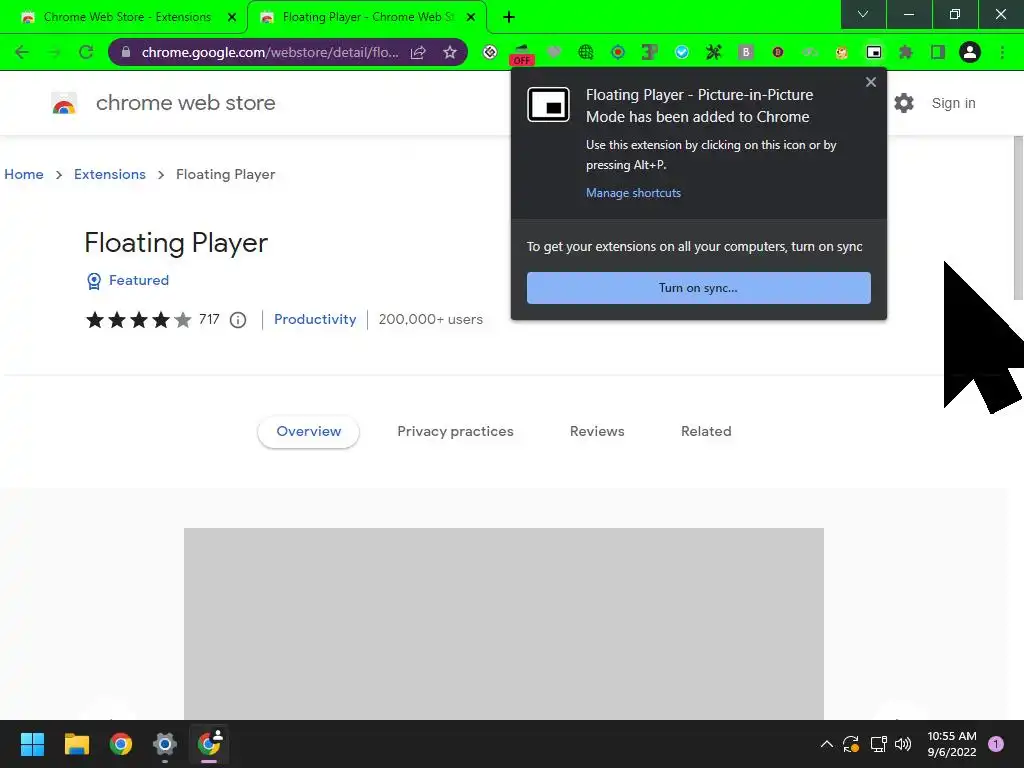The width and height of the screenshot is (1024, 768).
Task: Click the Turn on sync button
Action: coord(698,288)
